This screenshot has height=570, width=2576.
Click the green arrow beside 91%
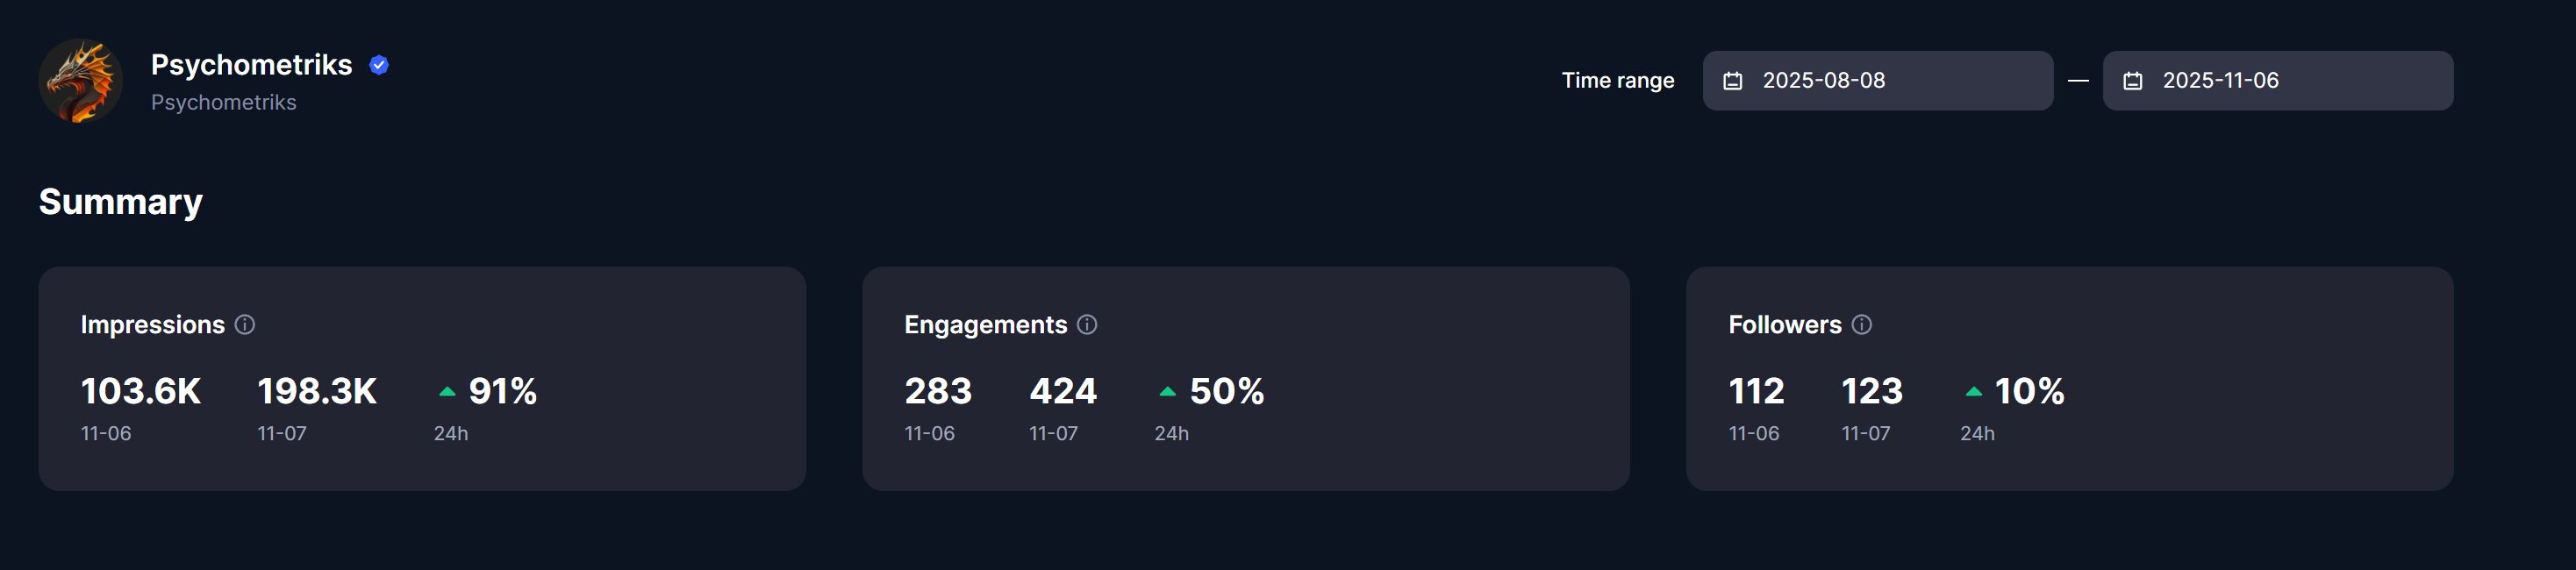pos(447,392)
